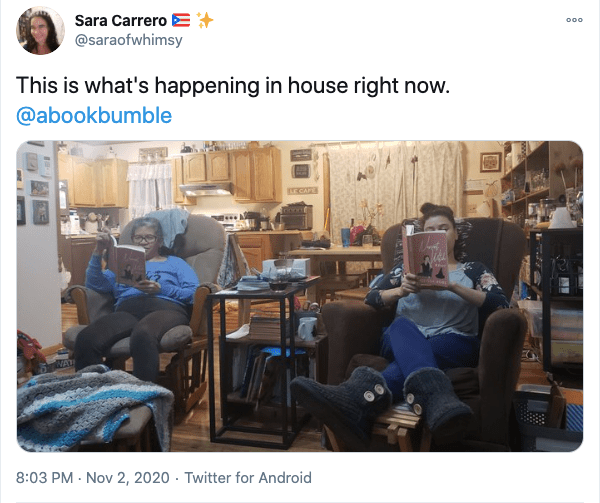Viewport: 600px width, 503px height.
Task: Click the sparkles emoji beside the name
Action: pyautogui.click(x=205, y=20)
